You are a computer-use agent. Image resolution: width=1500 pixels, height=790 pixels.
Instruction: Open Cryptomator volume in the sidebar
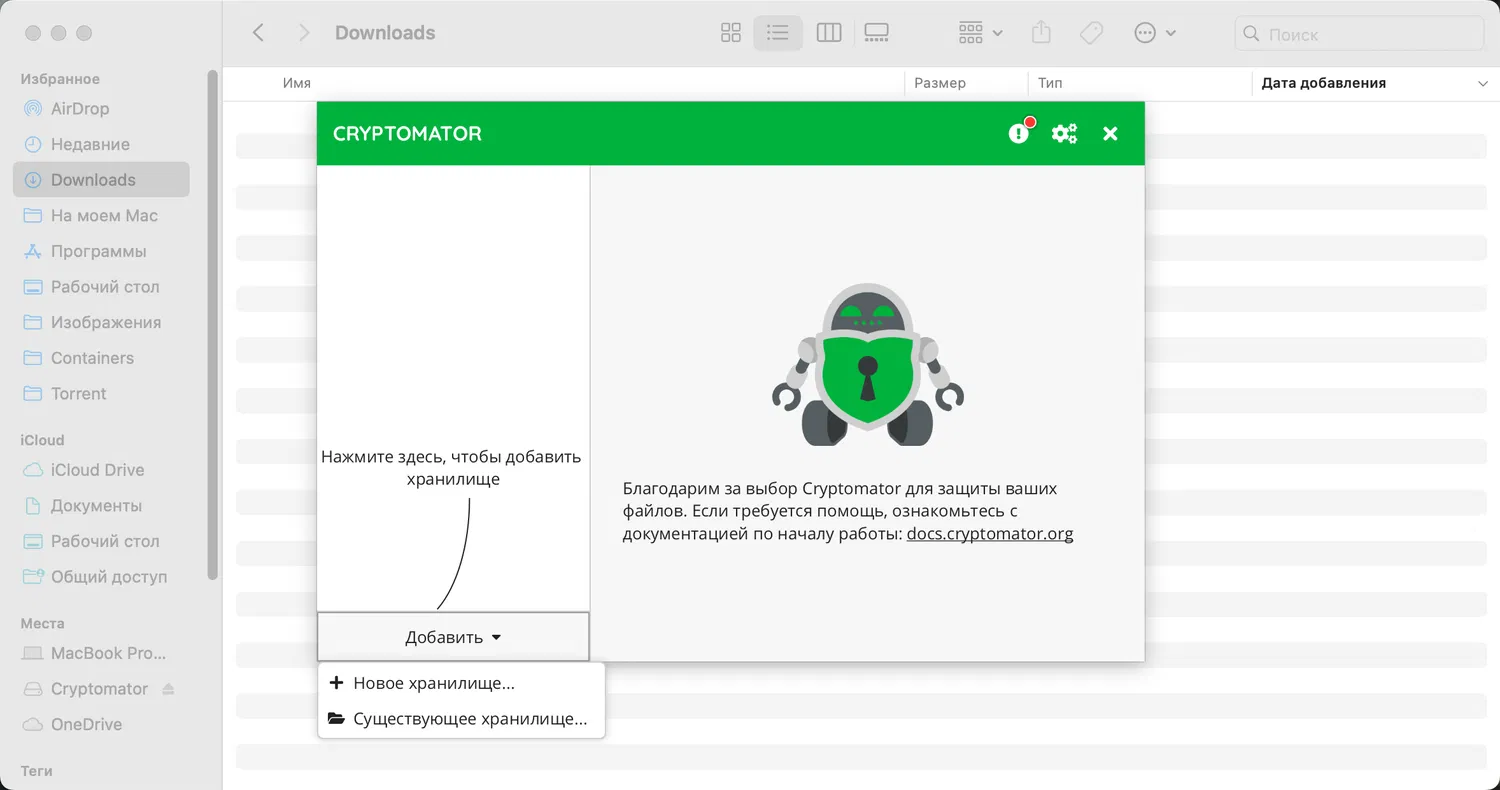(99, 689)
